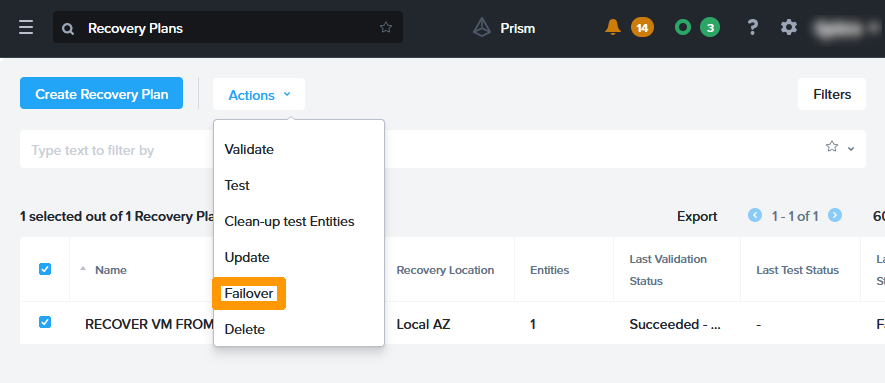
Task: Open the Filters panel button
Action: [x=832, y=94]
